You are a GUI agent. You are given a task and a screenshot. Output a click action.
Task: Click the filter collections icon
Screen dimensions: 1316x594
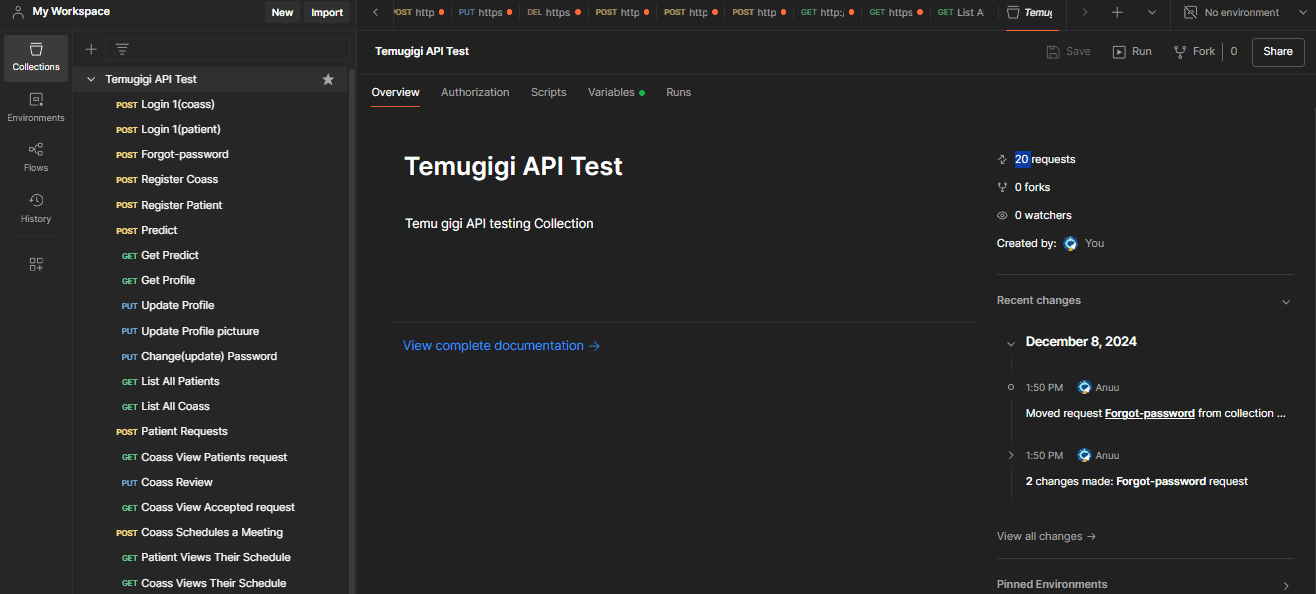point(122,49)
